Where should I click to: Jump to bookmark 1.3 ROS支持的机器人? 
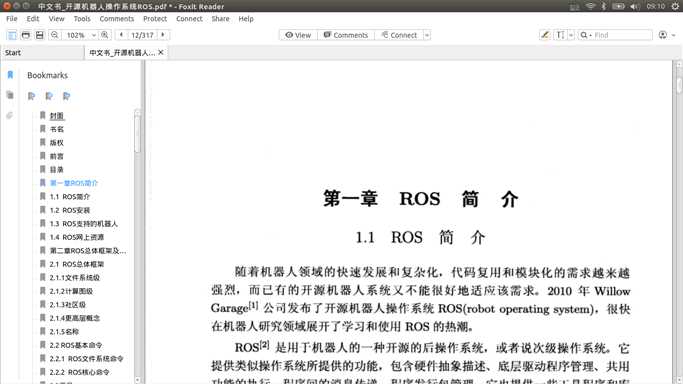click(x=84, y=224)
